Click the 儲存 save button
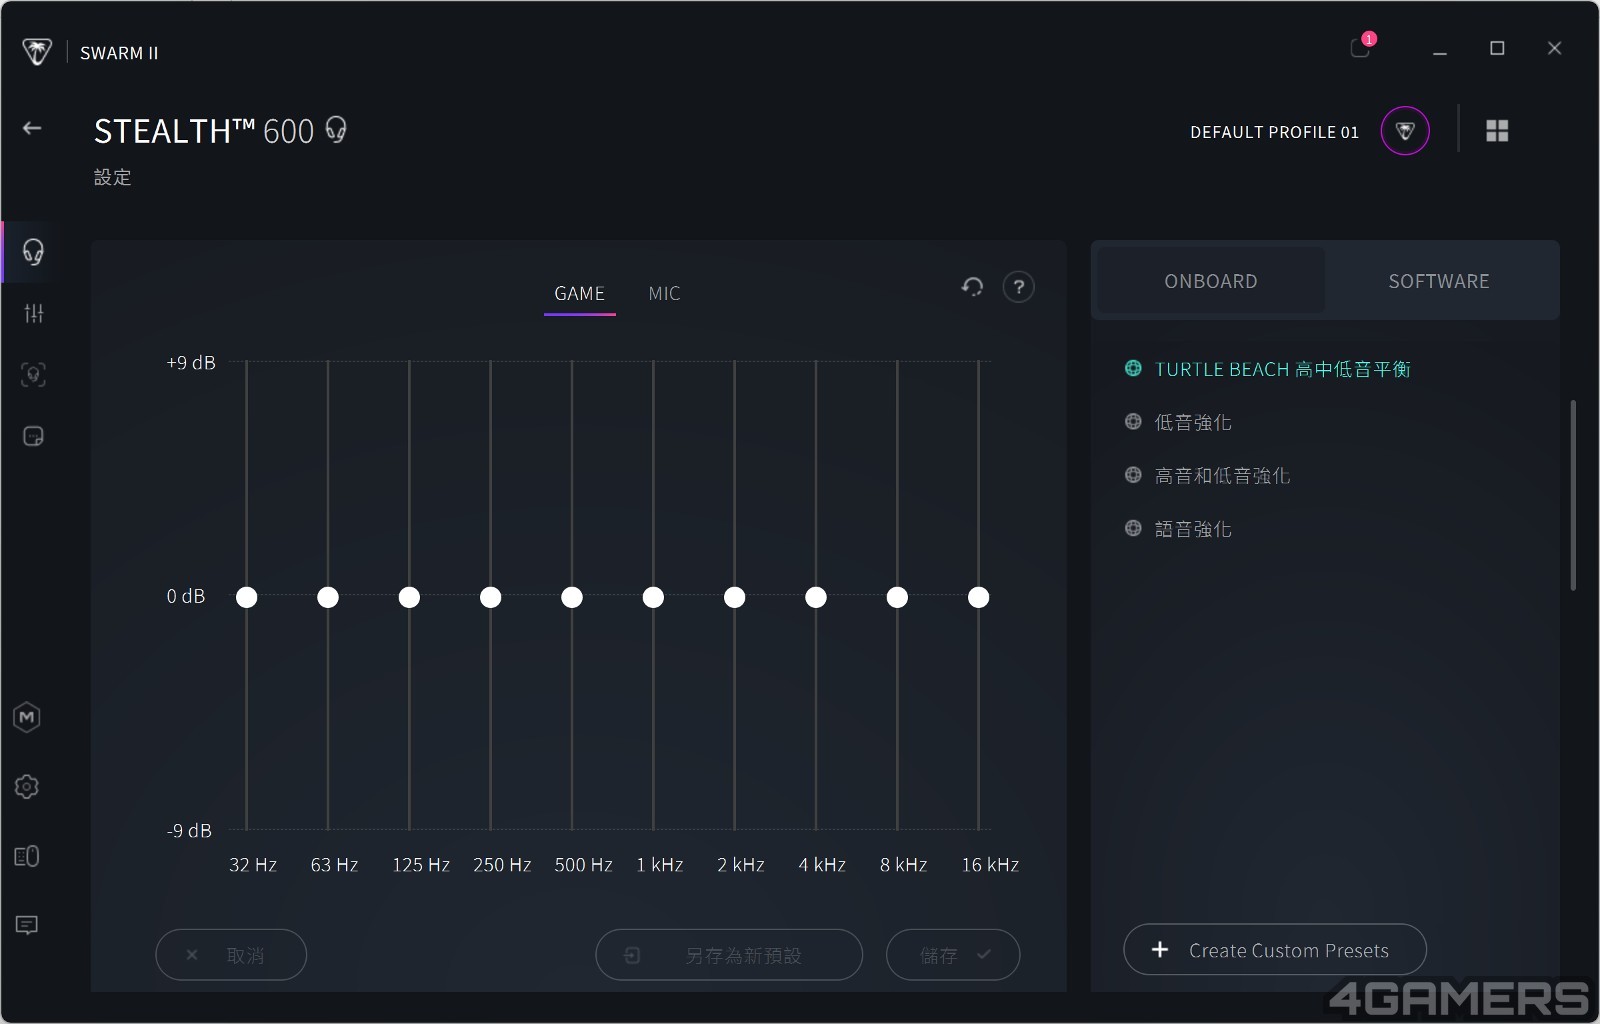This screenshot has height=1024, width=1600. tap(953, 955)
